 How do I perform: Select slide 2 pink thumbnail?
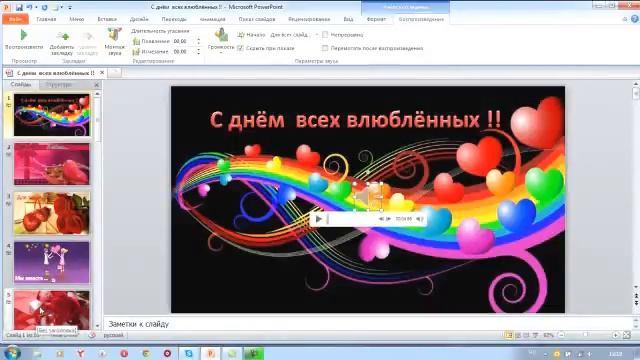[52, 164]
